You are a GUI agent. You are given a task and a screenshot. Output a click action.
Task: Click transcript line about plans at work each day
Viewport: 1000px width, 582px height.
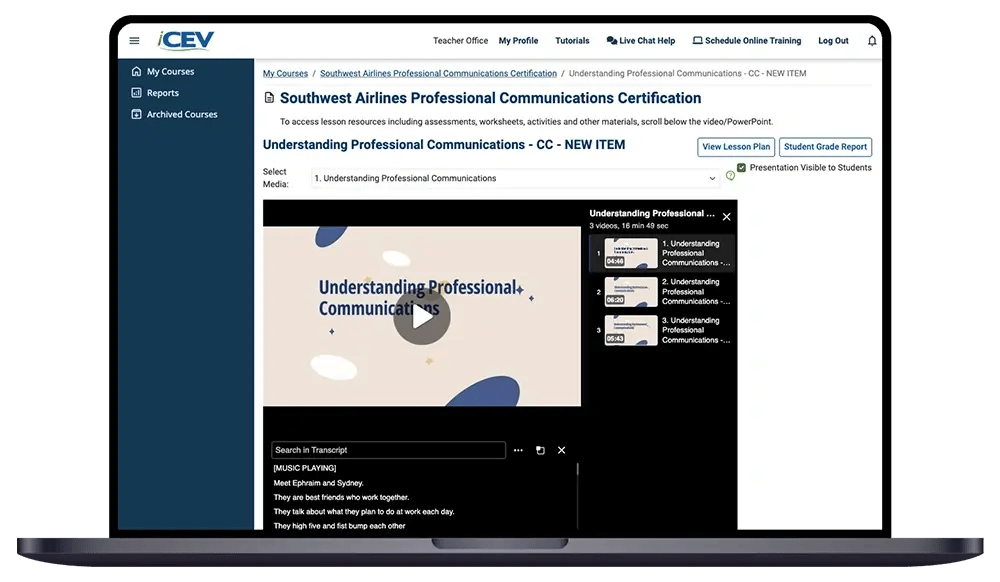click(364, 512)
